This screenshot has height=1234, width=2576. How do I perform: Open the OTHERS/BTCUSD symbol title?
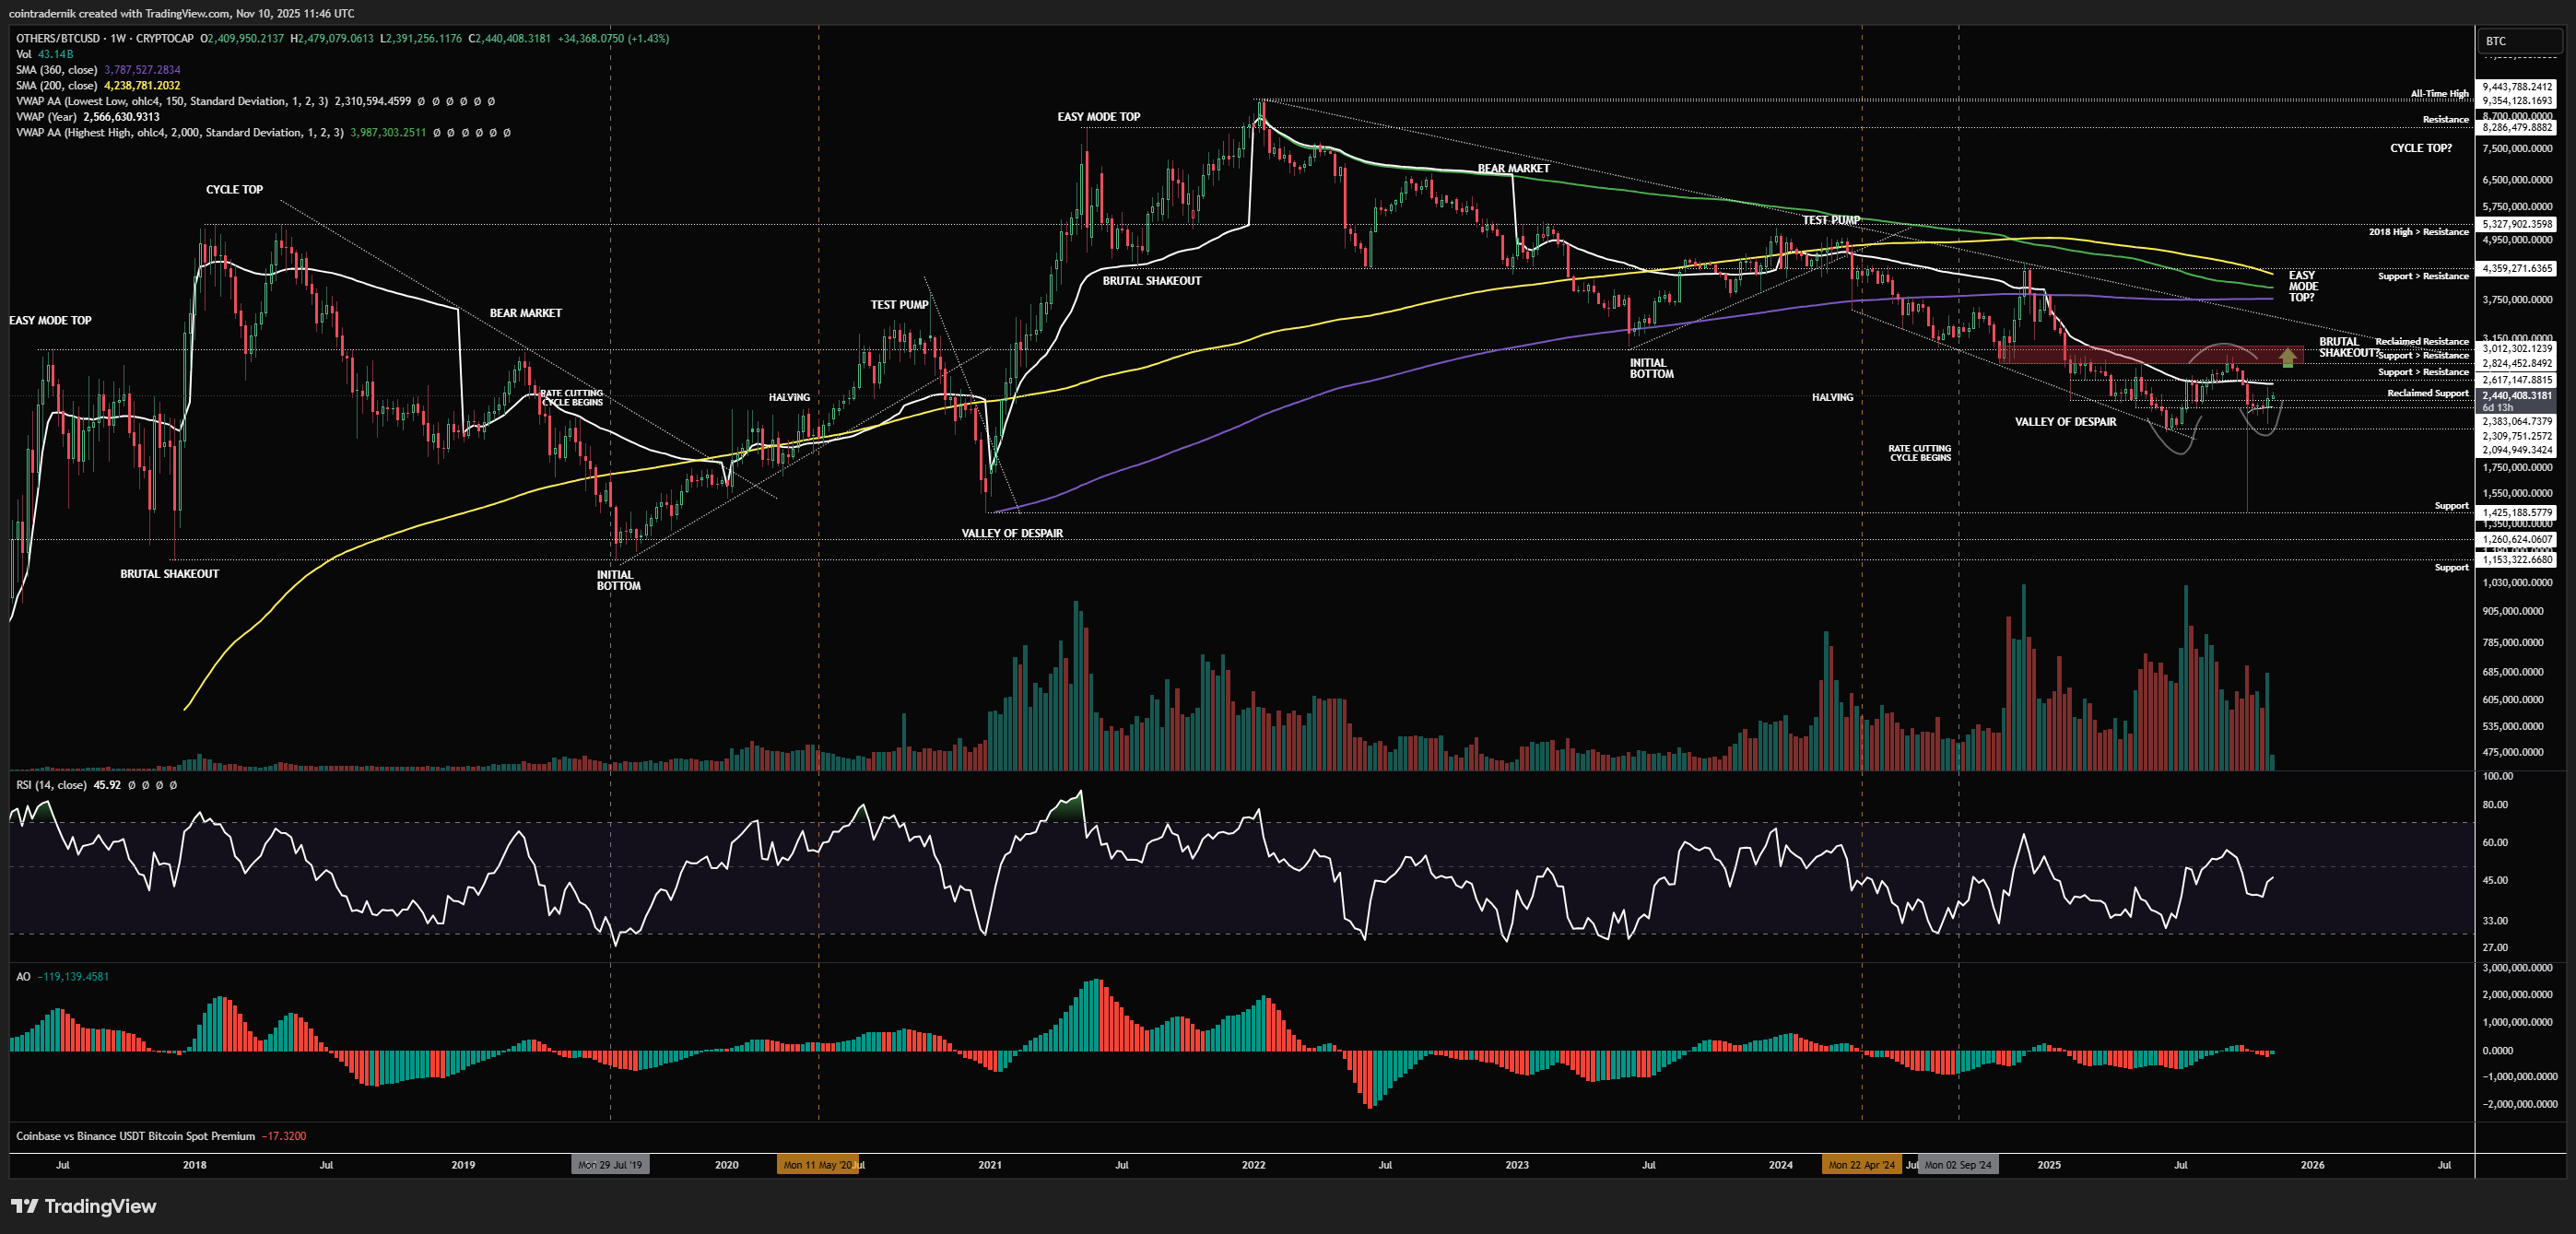click(x=58, y=39)
